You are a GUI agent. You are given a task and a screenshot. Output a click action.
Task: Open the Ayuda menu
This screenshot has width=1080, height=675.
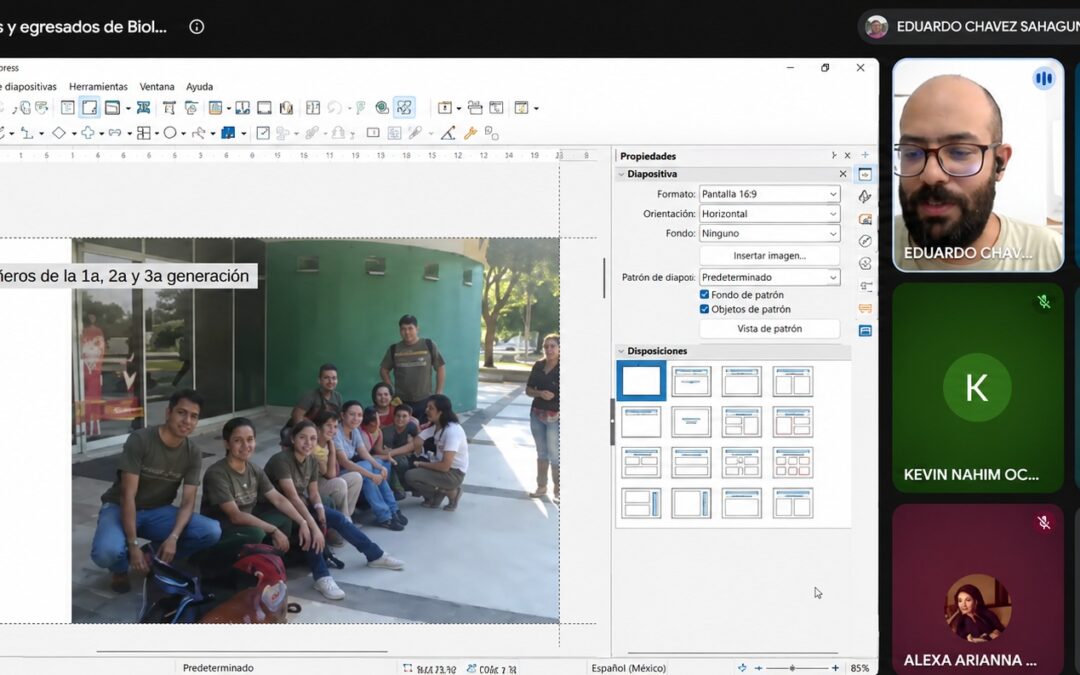(x=199, y=87)
